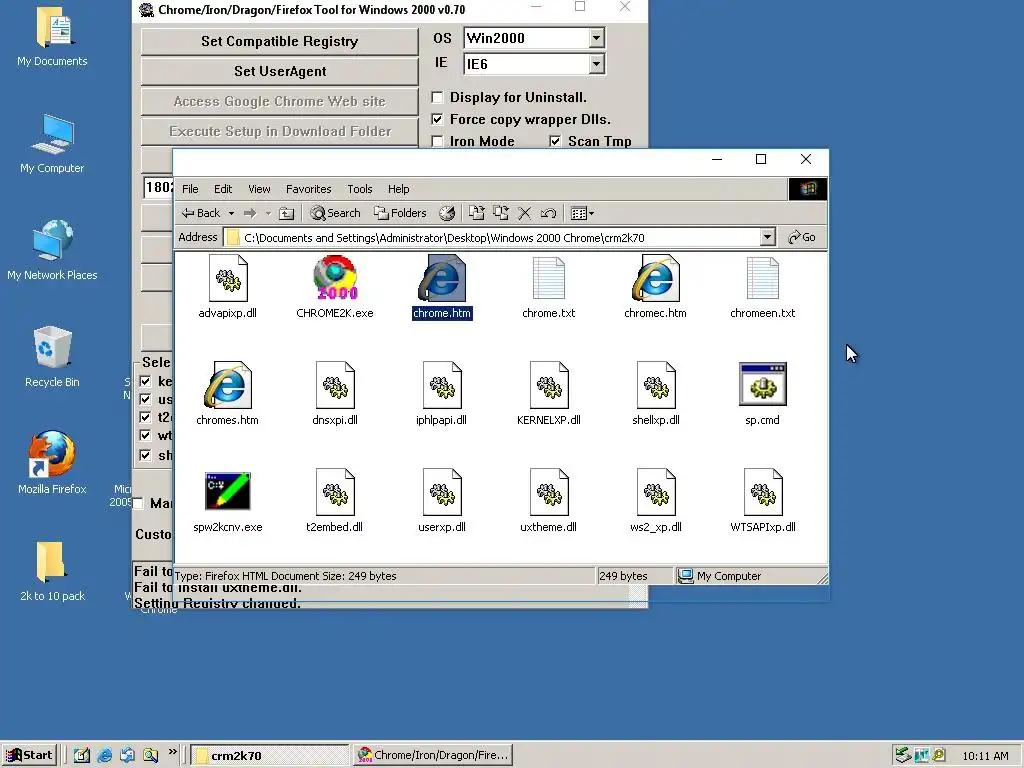Select the chrome.txt text file icon
The width and height of the screenshot is (1024, 768).
[549, 279]
